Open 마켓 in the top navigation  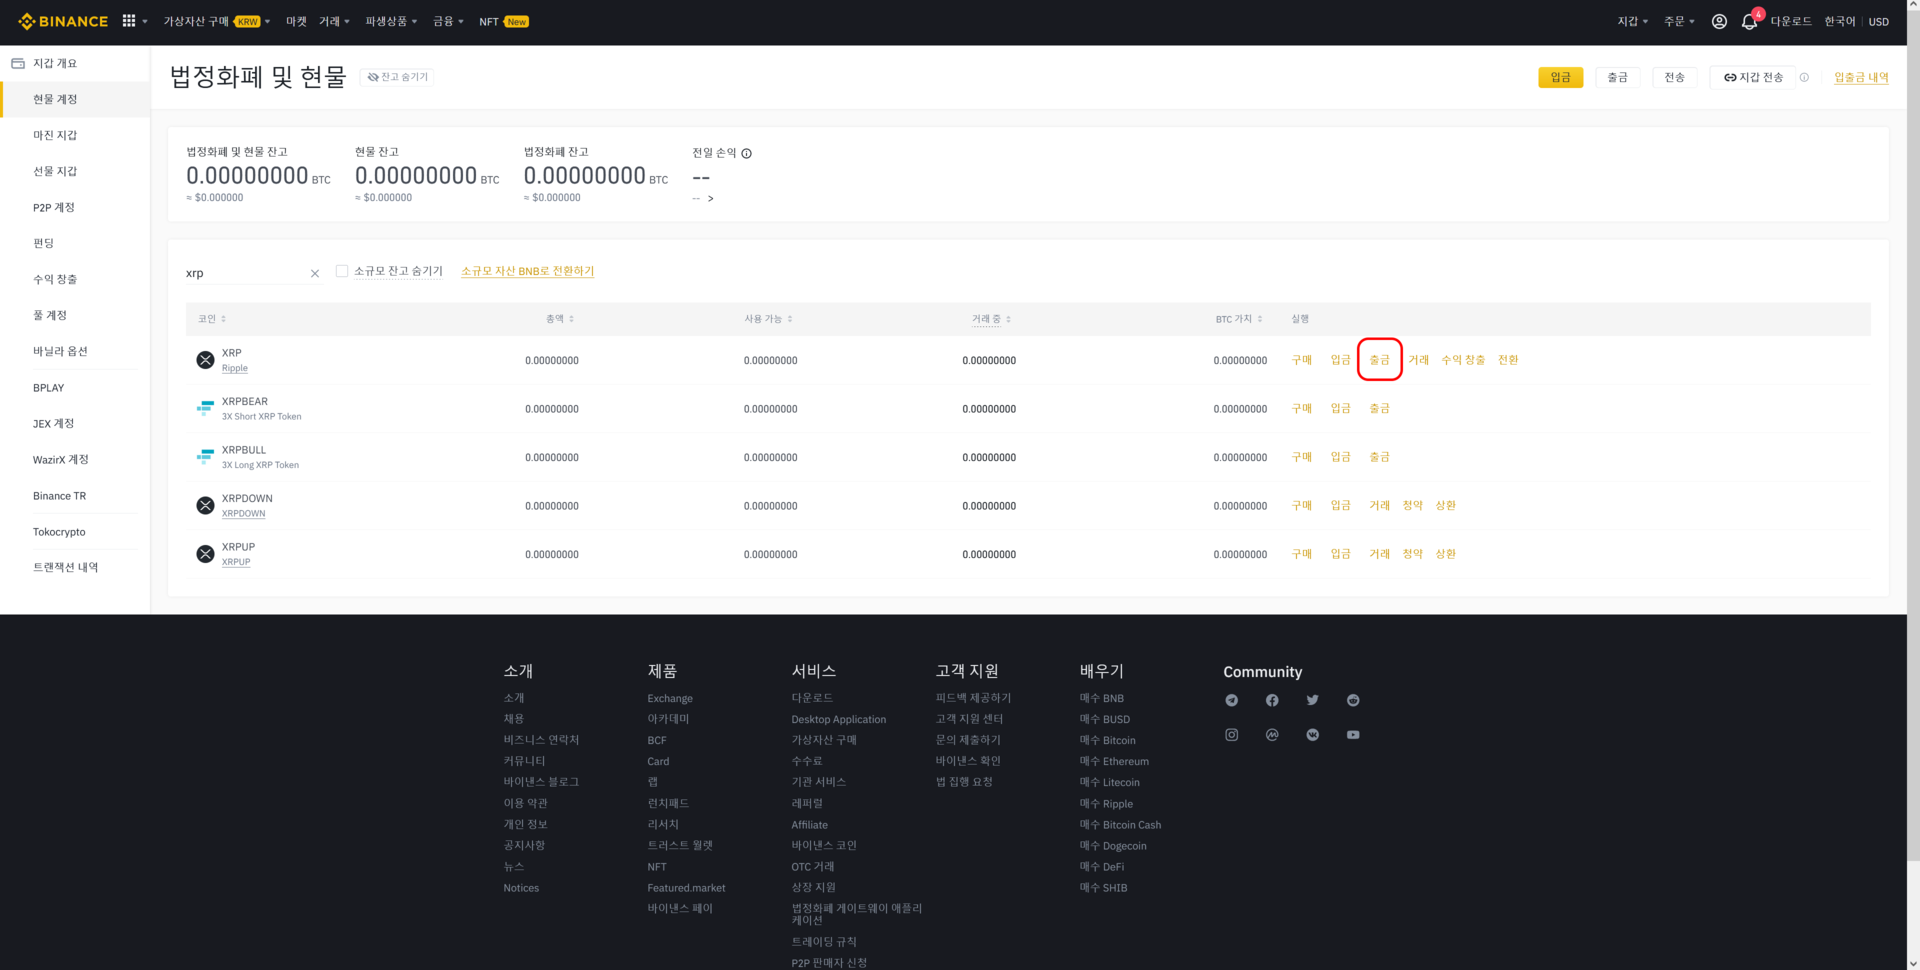pos(296,21)
